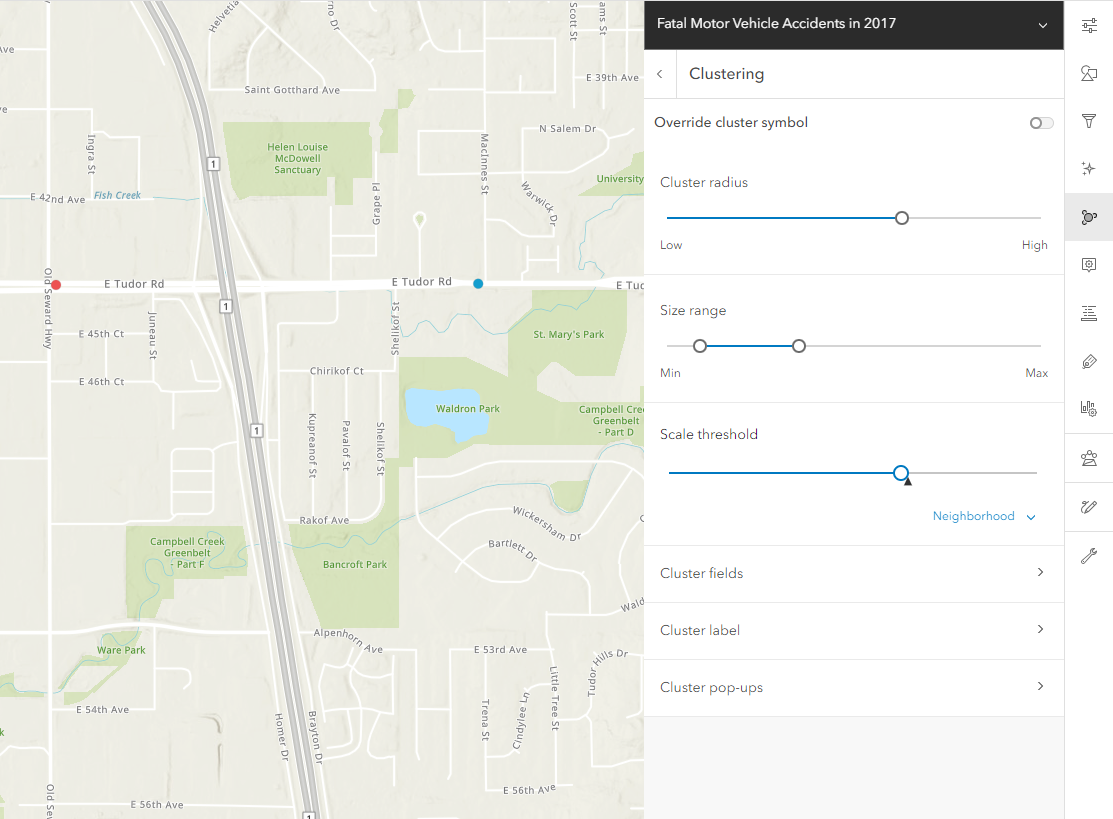Go back using the left chevron button

coord(660,73)
